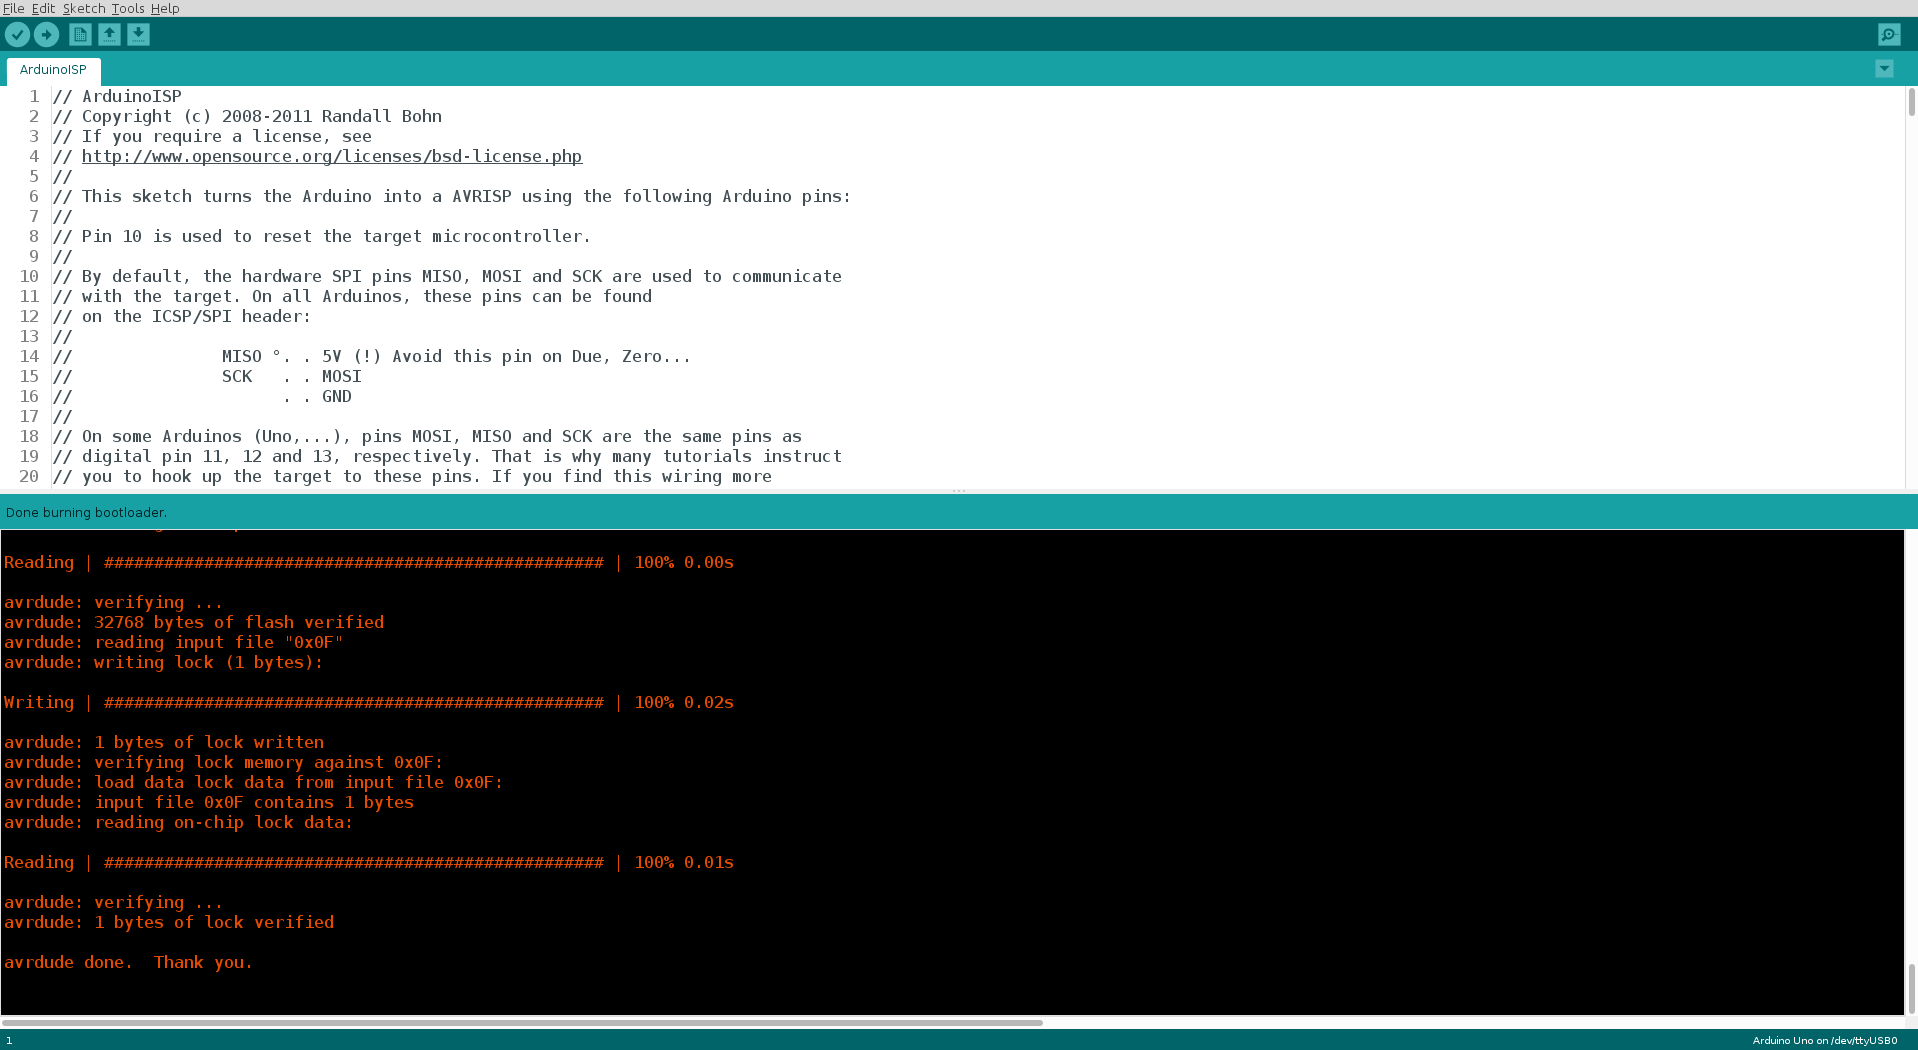Open the opensource.org bsd-license link

pos(331,156)
